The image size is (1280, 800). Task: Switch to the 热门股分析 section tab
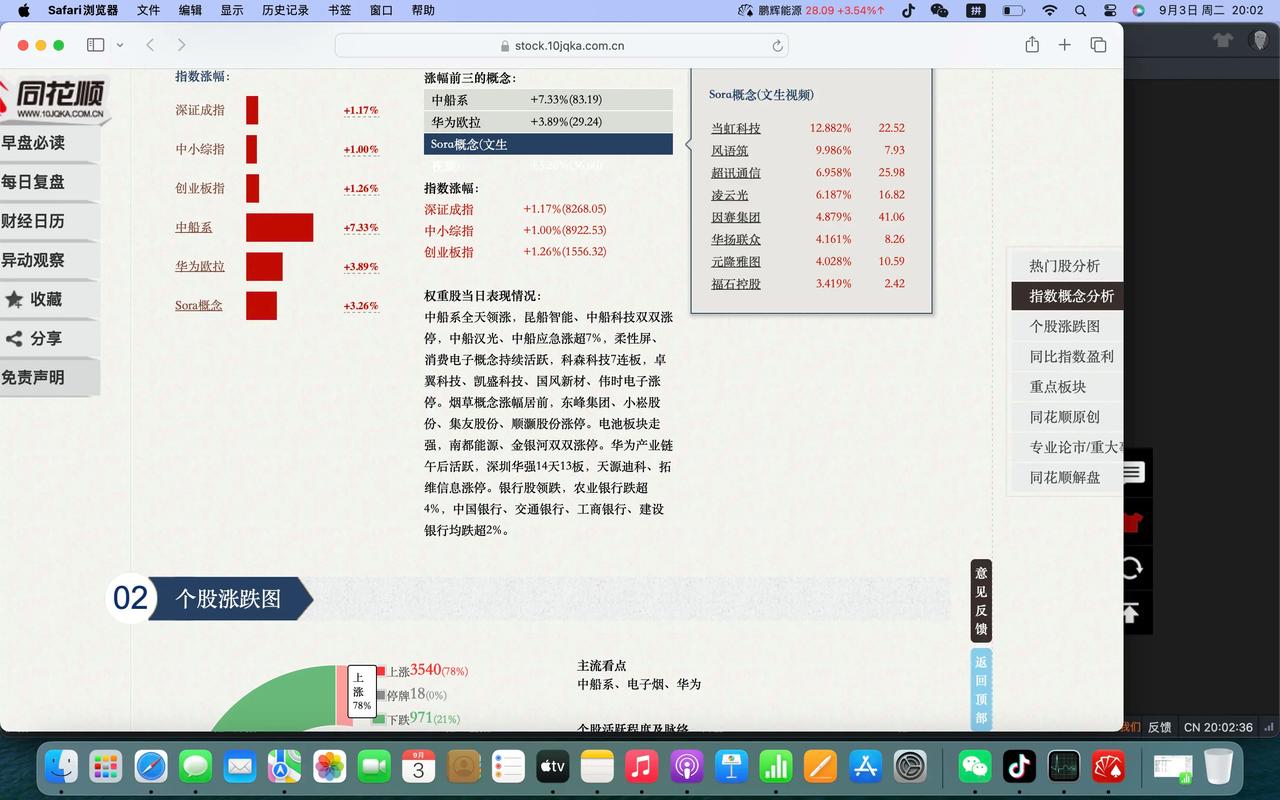click(1063, 265)
